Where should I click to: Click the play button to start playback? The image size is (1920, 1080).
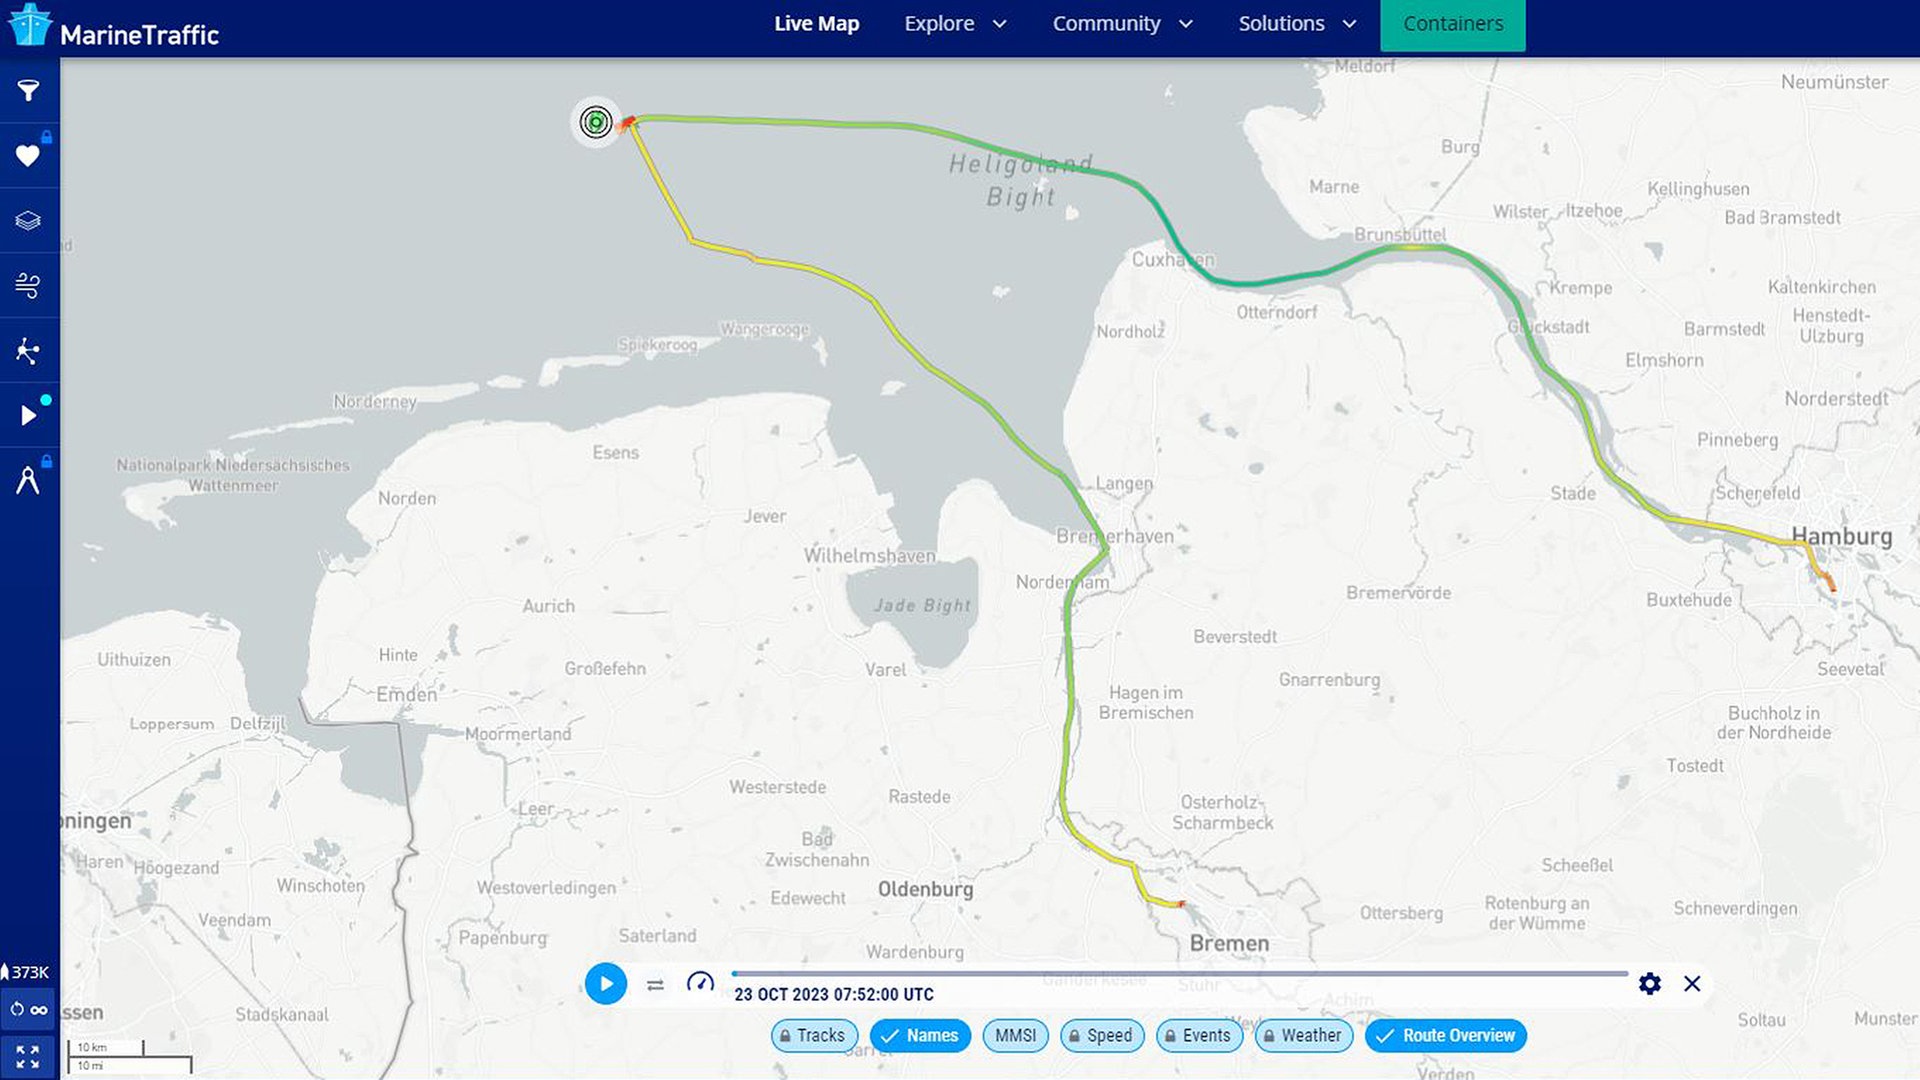605,984
